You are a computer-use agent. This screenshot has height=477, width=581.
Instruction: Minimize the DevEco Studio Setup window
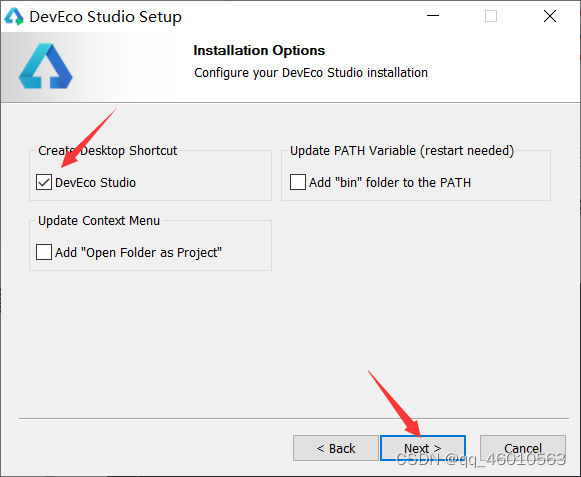click(x=433, y=16)
